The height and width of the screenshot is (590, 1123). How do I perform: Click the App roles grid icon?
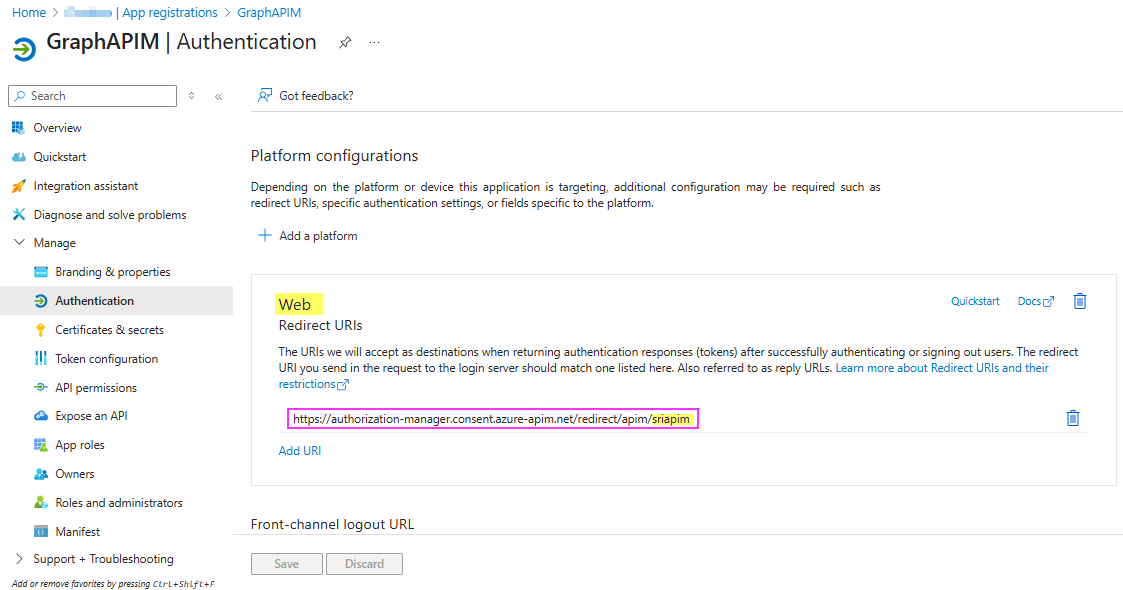[x=41, y=445]
